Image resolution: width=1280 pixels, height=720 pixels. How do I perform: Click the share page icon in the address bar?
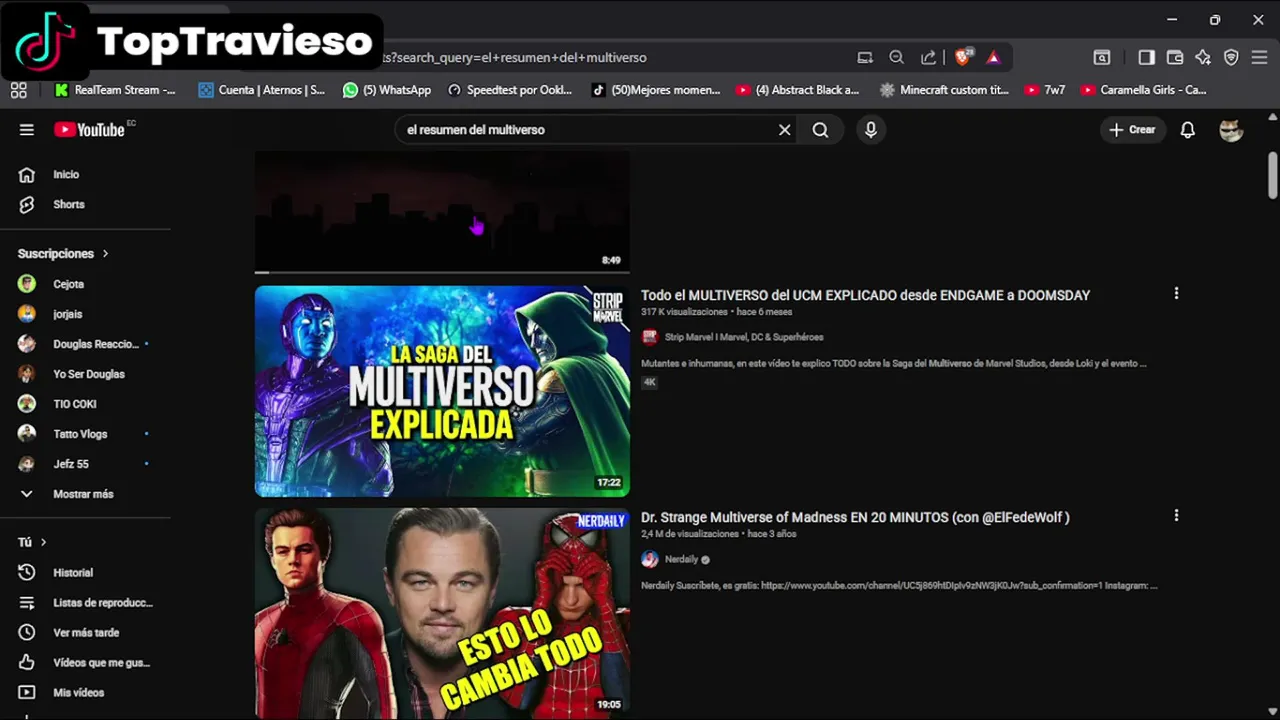929,58
